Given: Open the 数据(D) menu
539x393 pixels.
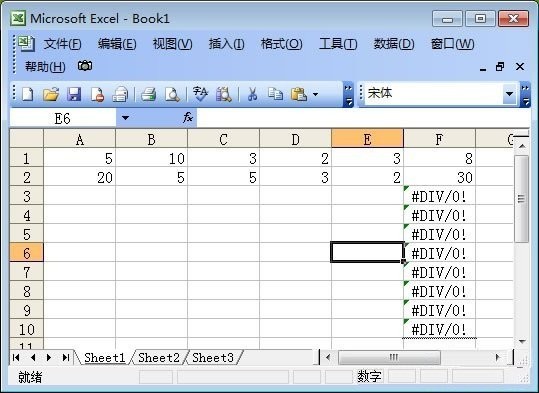Looking at the screenshot, I should point(394,44).
